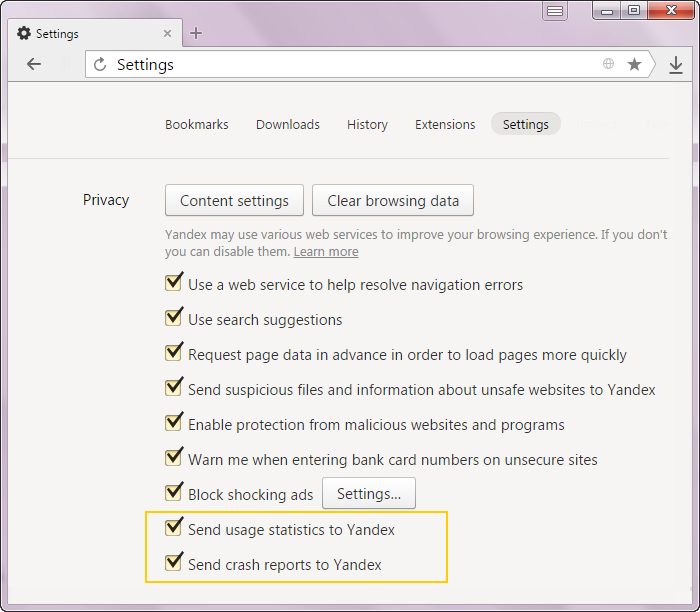Open a new tab with the plus icon
This screenshot has width=700, height=612.
click(x=196, y=33)
